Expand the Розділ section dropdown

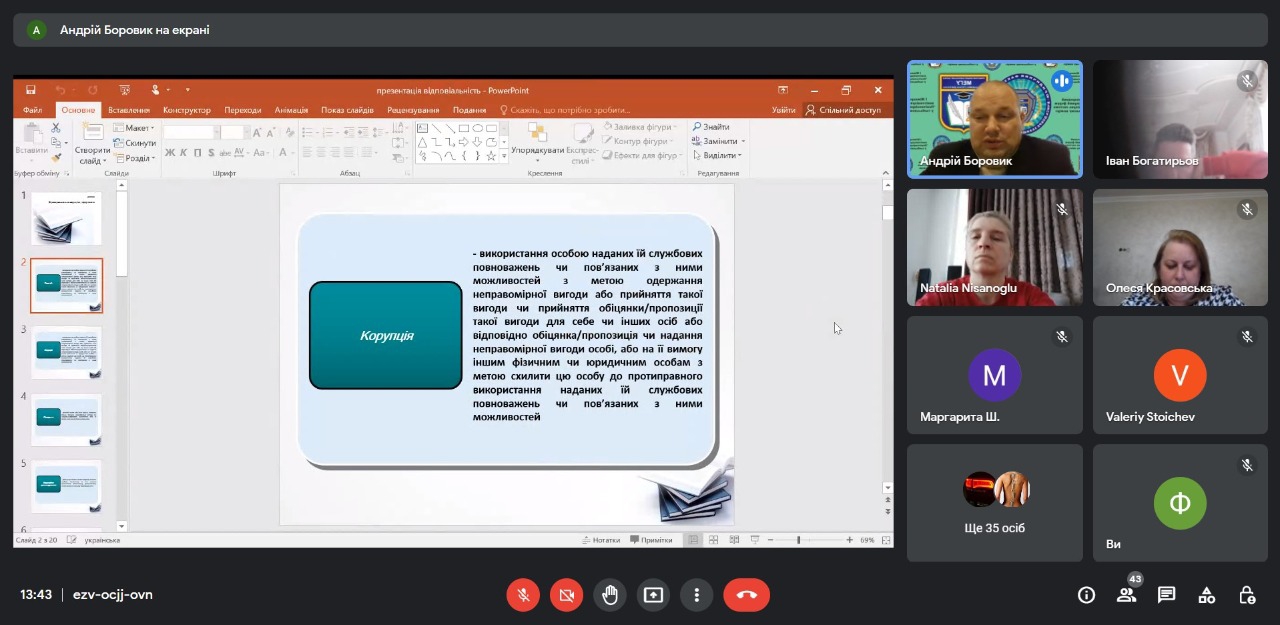pyautogui.click(x=134, y=158)
